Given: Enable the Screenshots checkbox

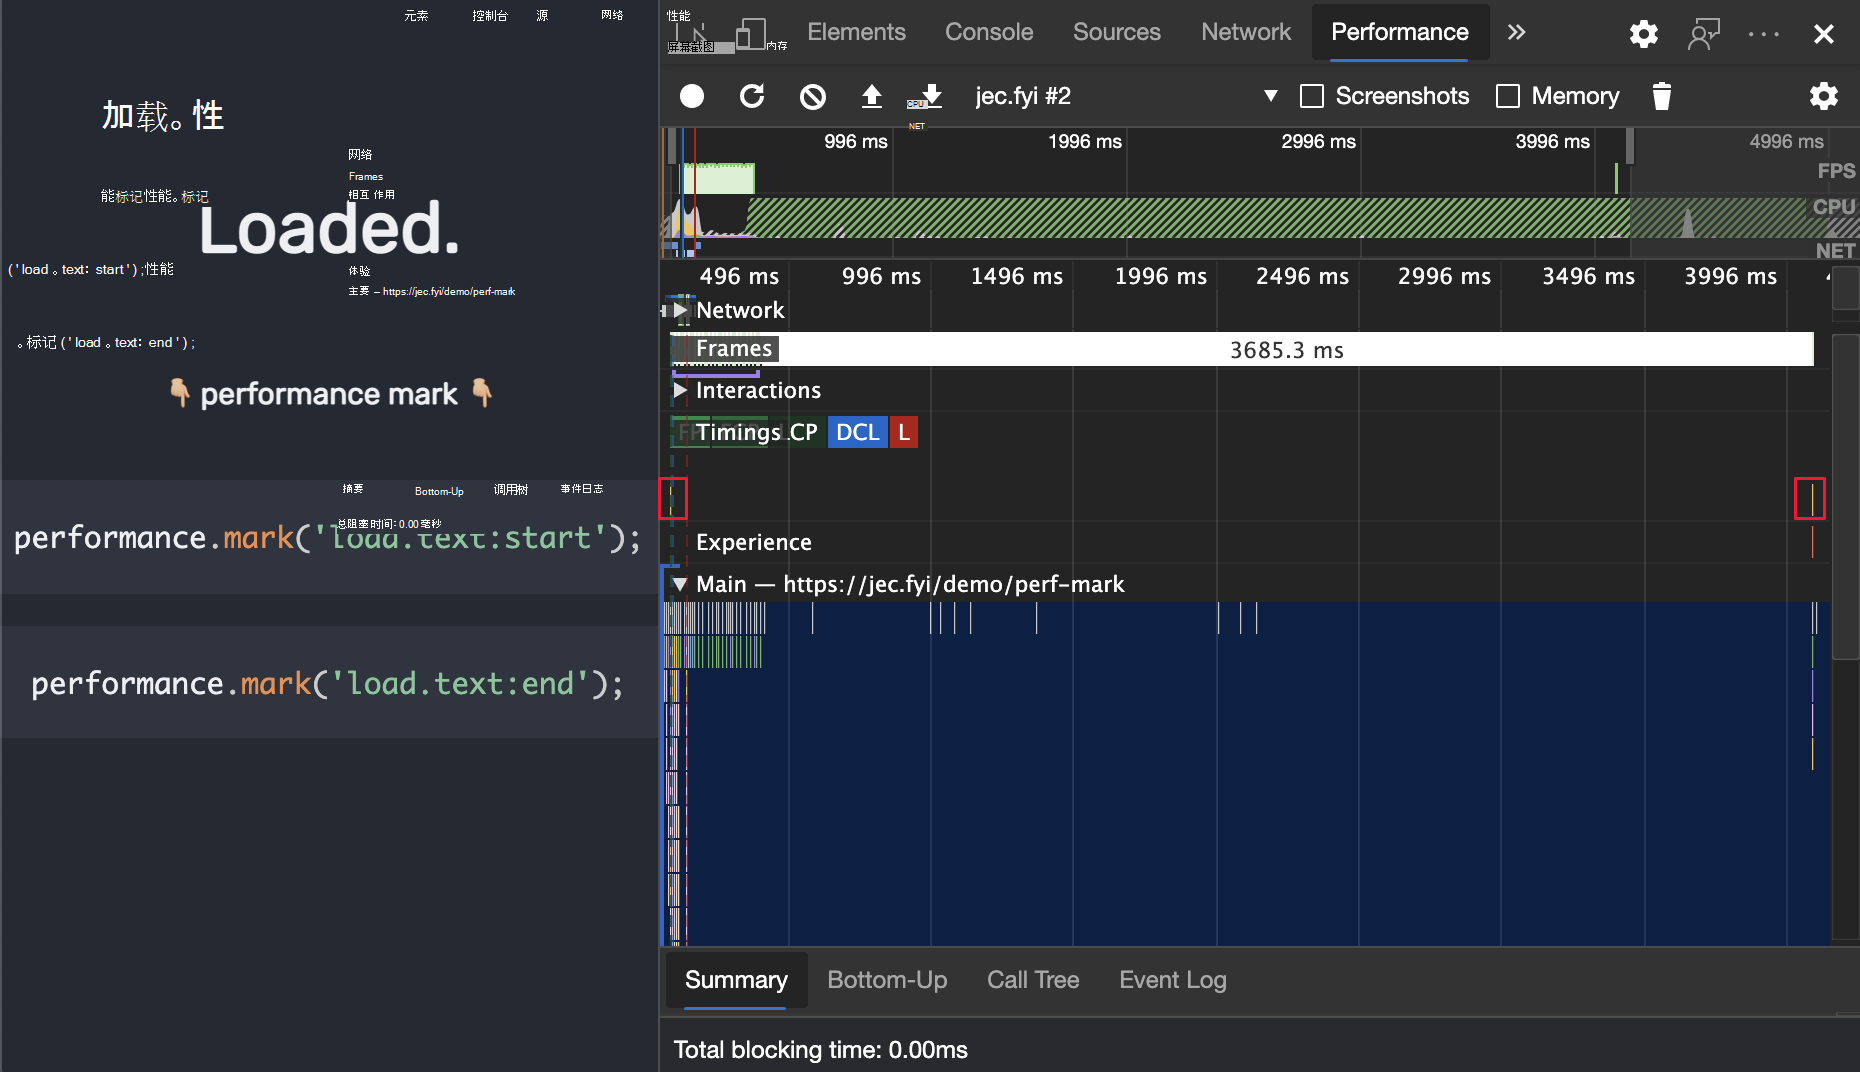Looking at the screenshot, I should click(x=1312, y=96).
